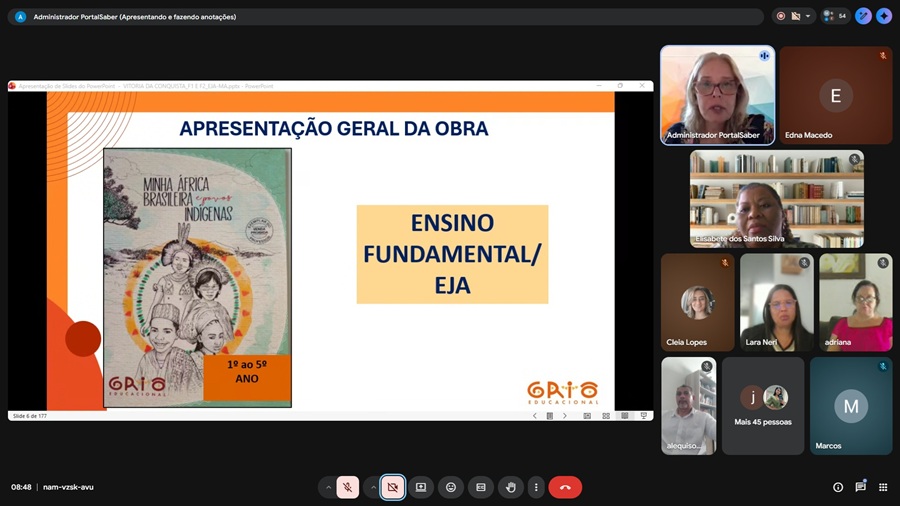The width and height of the screenshot is (900, 506).
Task: Toggle closed captions button
Action: [x=481, y=487]
